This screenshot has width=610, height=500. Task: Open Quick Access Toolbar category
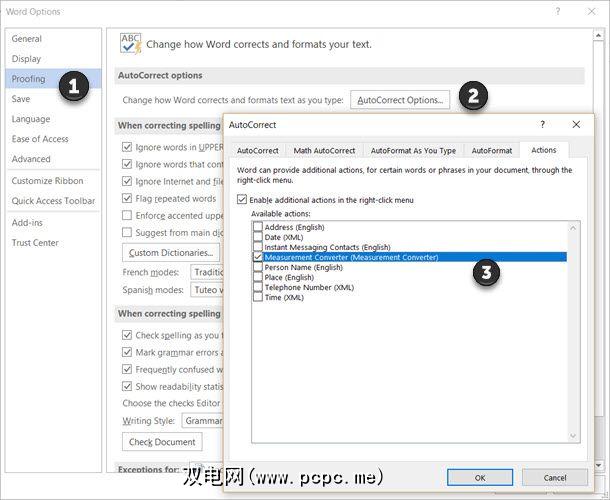coord(53,201)
